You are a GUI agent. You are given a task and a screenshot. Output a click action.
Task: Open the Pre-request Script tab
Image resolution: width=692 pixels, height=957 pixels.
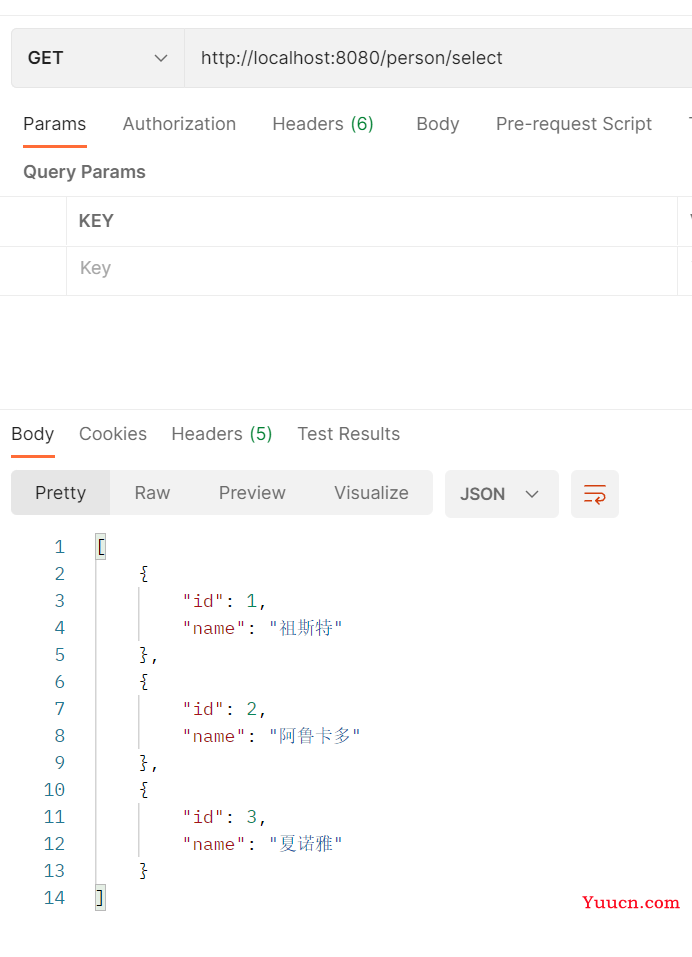pos(574,124)
